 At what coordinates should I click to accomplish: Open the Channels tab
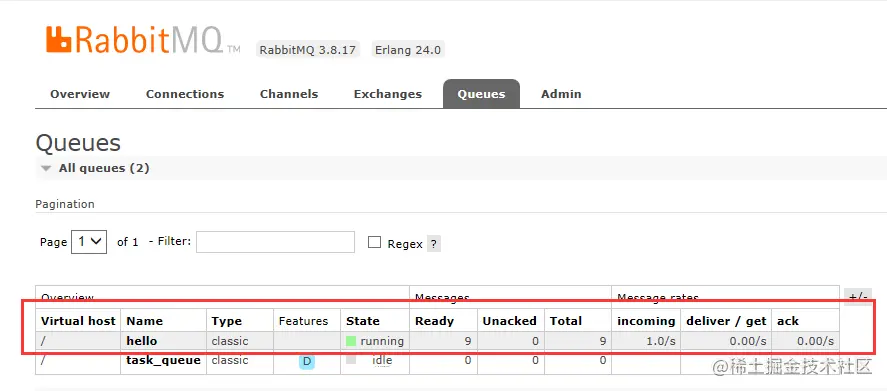pos(289,94)
